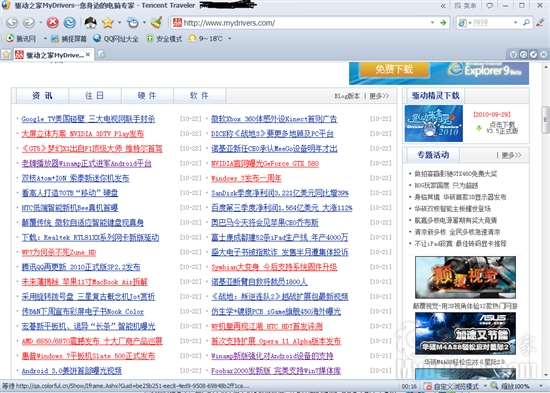Open dropdown arrow next to weather widget
Screen dimensions: 550x393
point(230,39)
